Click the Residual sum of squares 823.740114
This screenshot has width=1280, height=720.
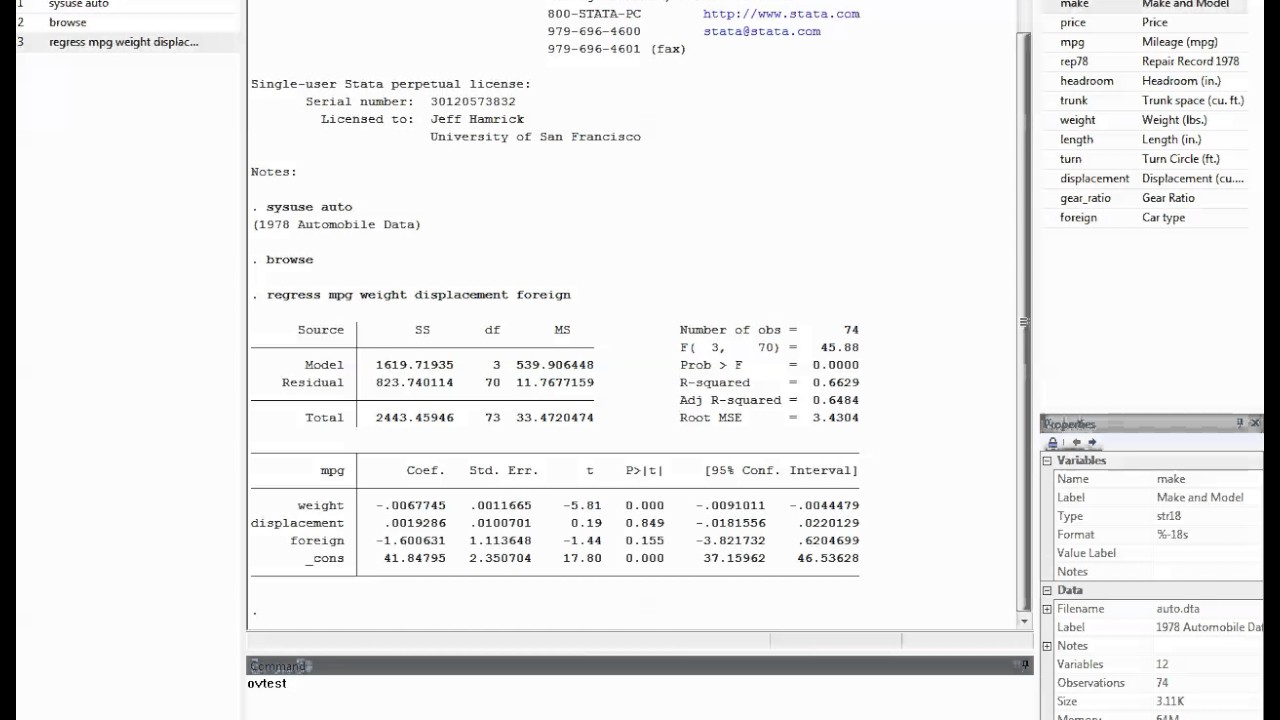coord(414,383)
